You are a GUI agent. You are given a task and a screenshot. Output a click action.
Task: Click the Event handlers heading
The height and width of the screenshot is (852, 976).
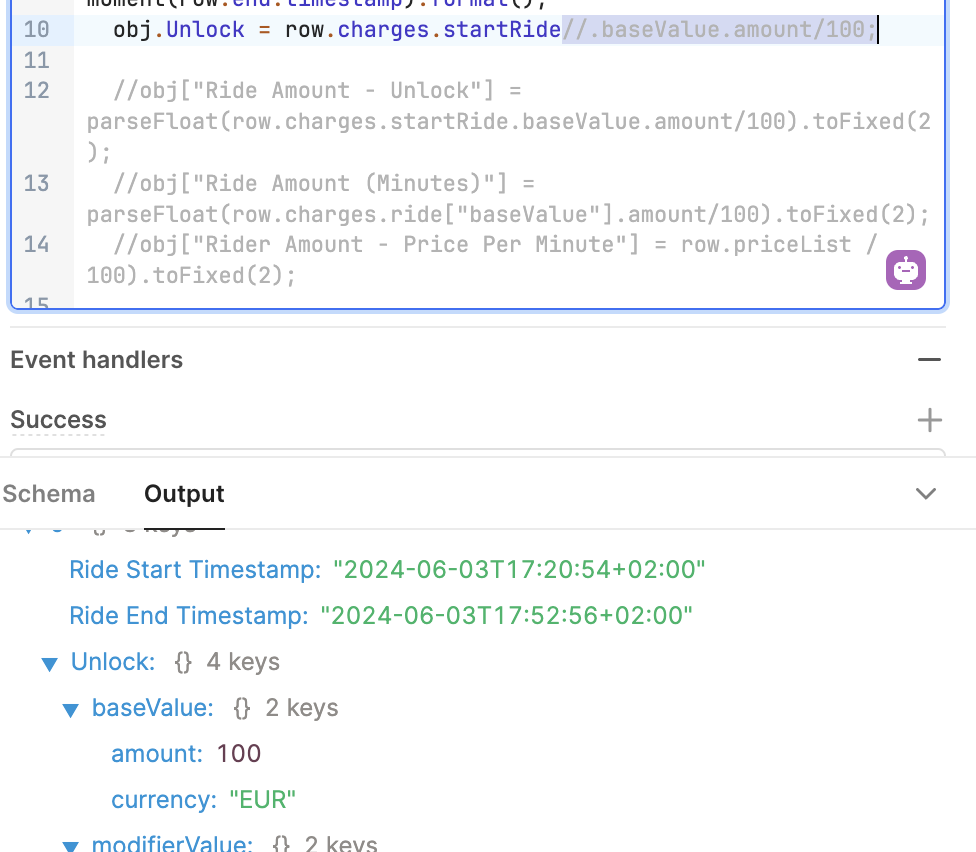pyautogui.click(x=96, y=360)
